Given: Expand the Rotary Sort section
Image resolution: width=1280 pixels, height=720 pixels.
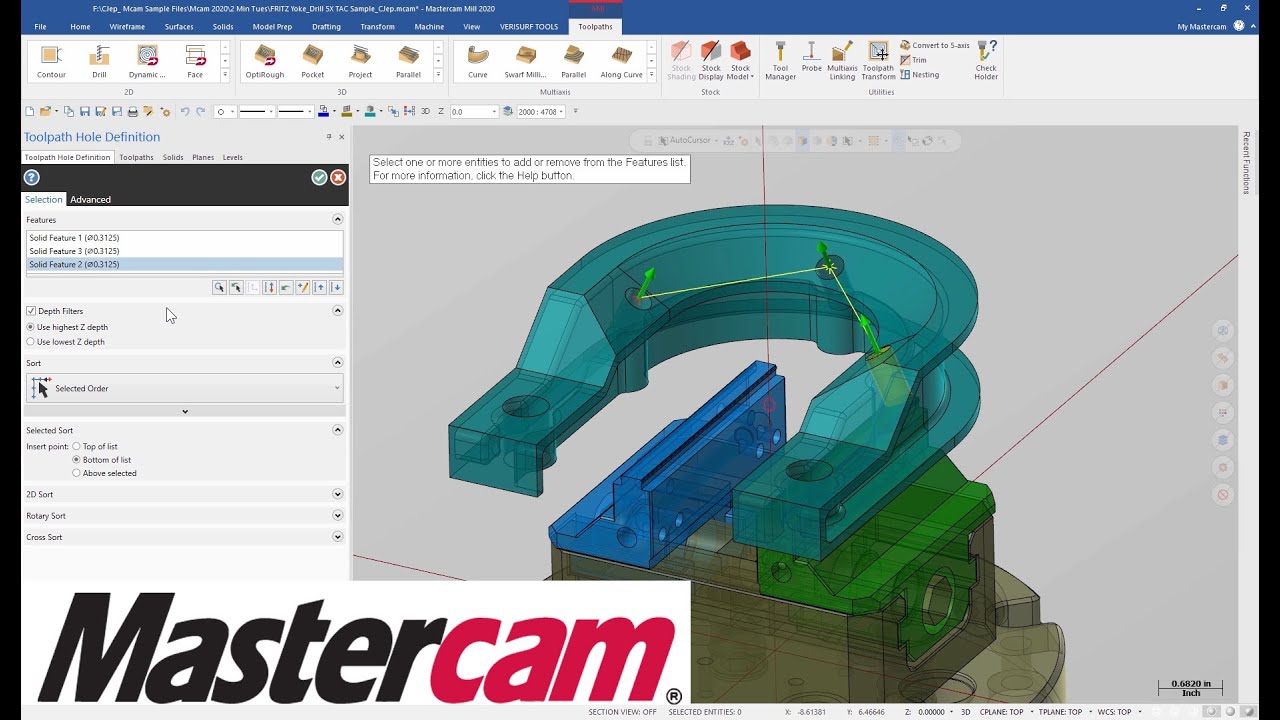Looking at the screenshot, I should point(337,516).
